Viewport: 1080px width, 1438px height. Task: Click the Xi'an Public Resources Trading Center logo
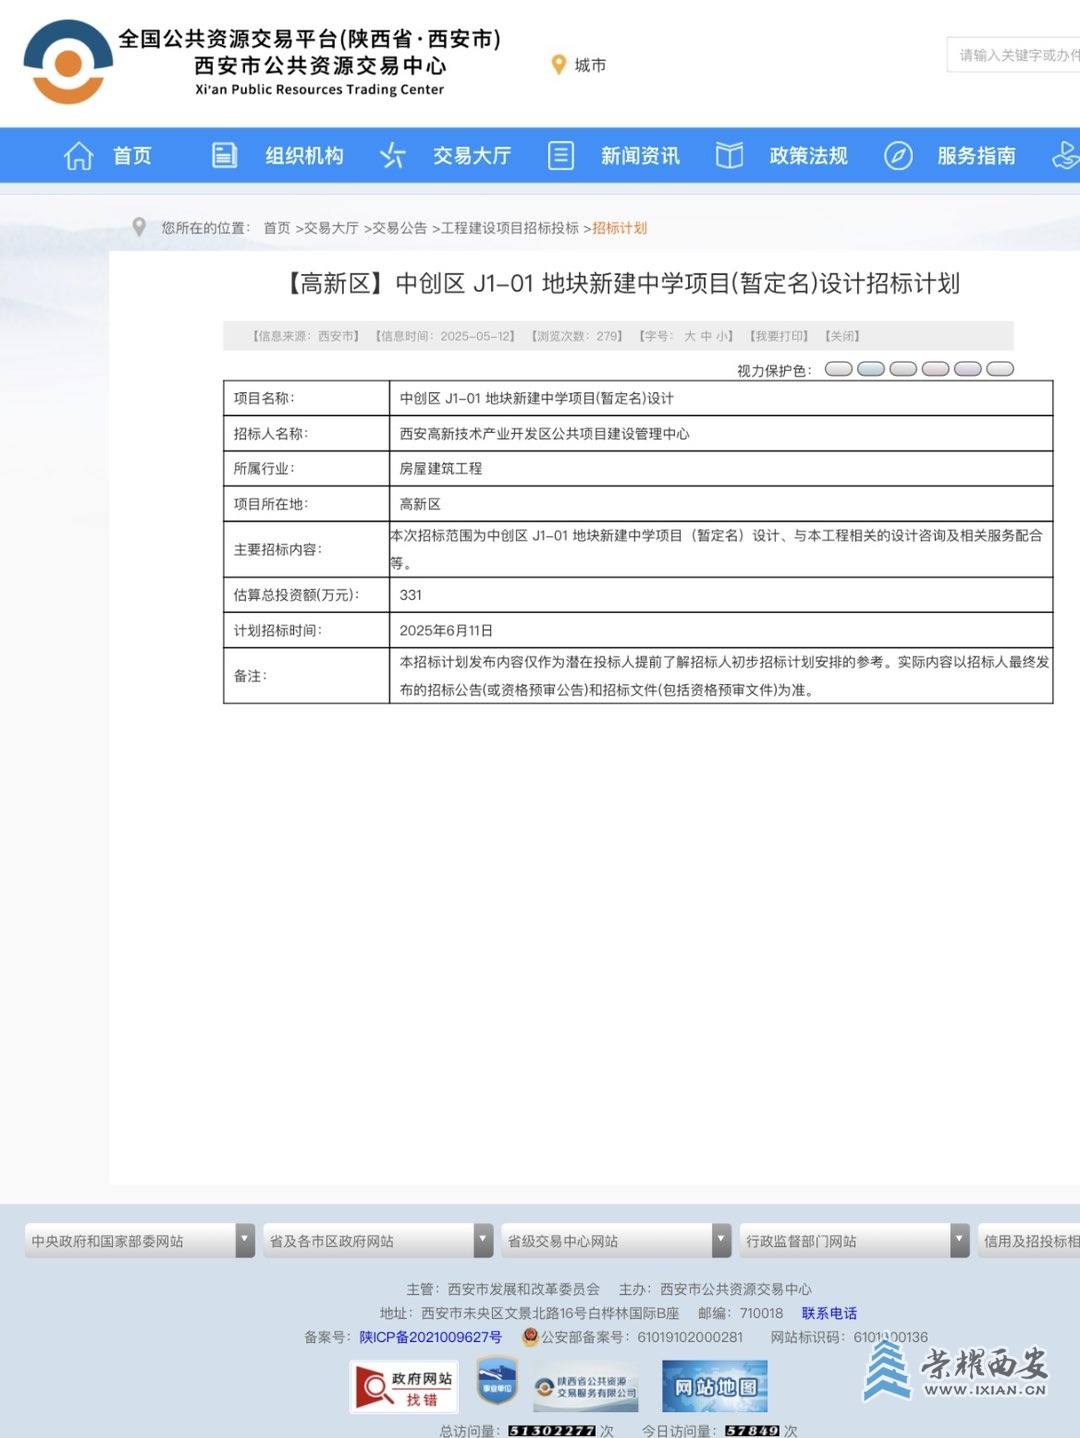(x=68, y=62)
